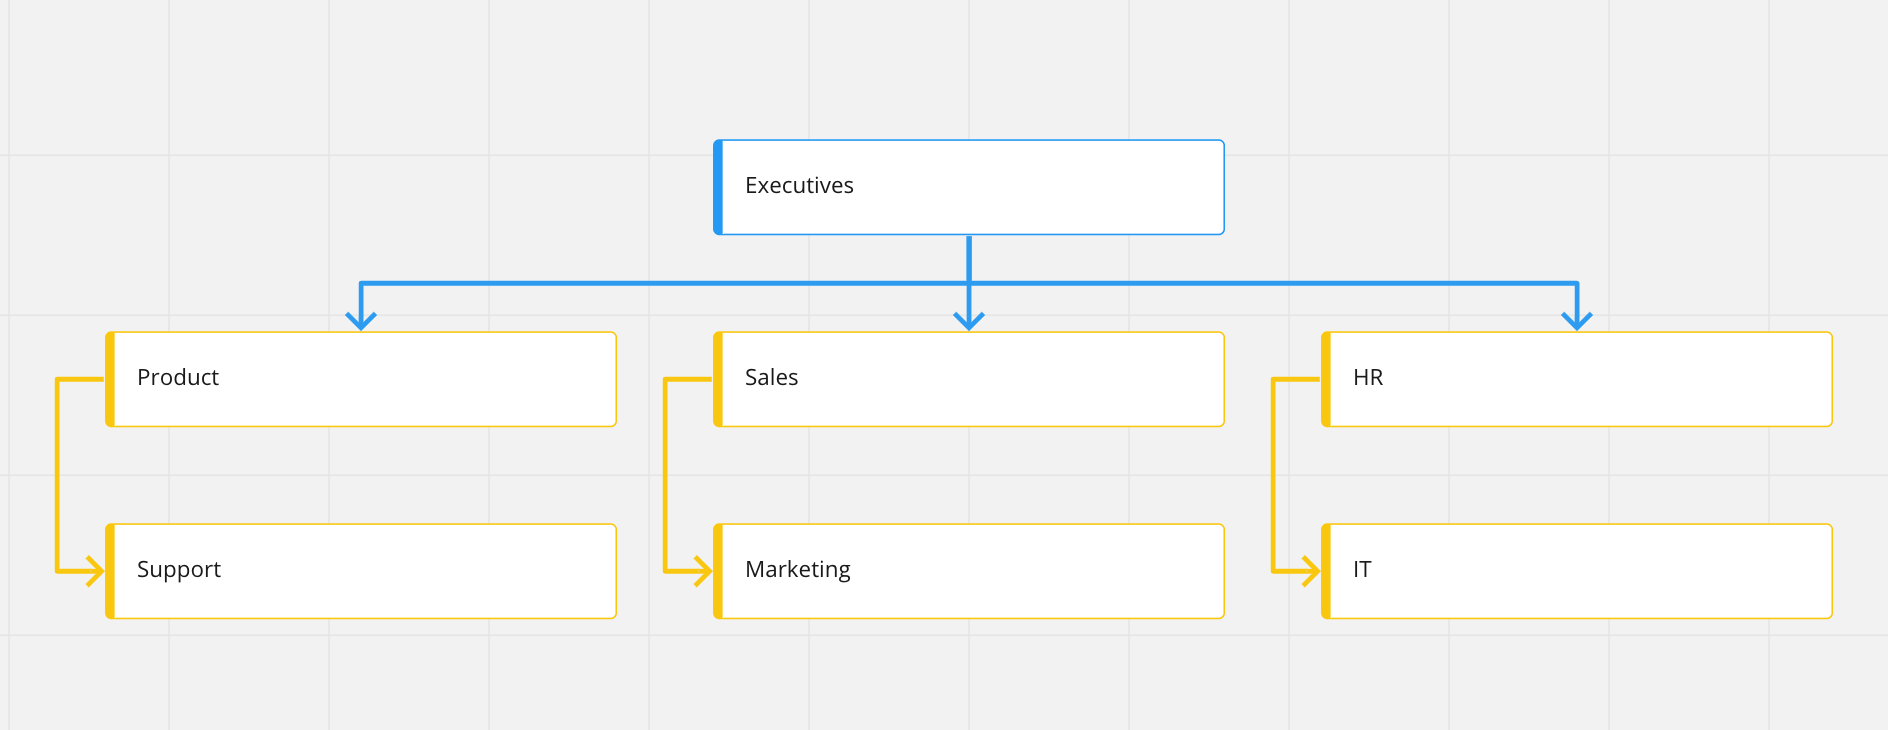Click blue connector stem directly below Executives box

(x=969, y=258)
